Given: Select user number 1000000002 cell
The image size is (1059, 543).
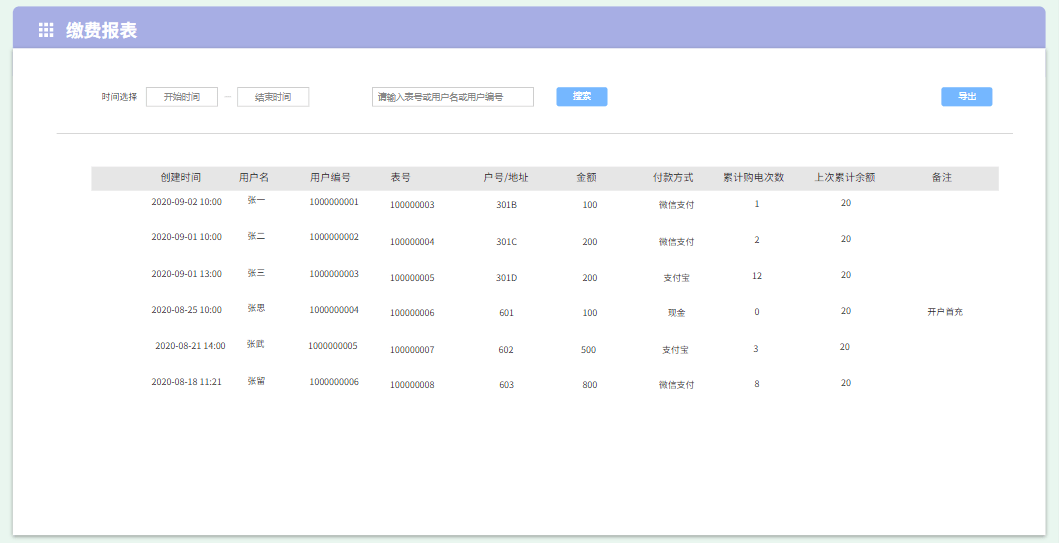Looking at the screenshot, I should coord(333,238).
